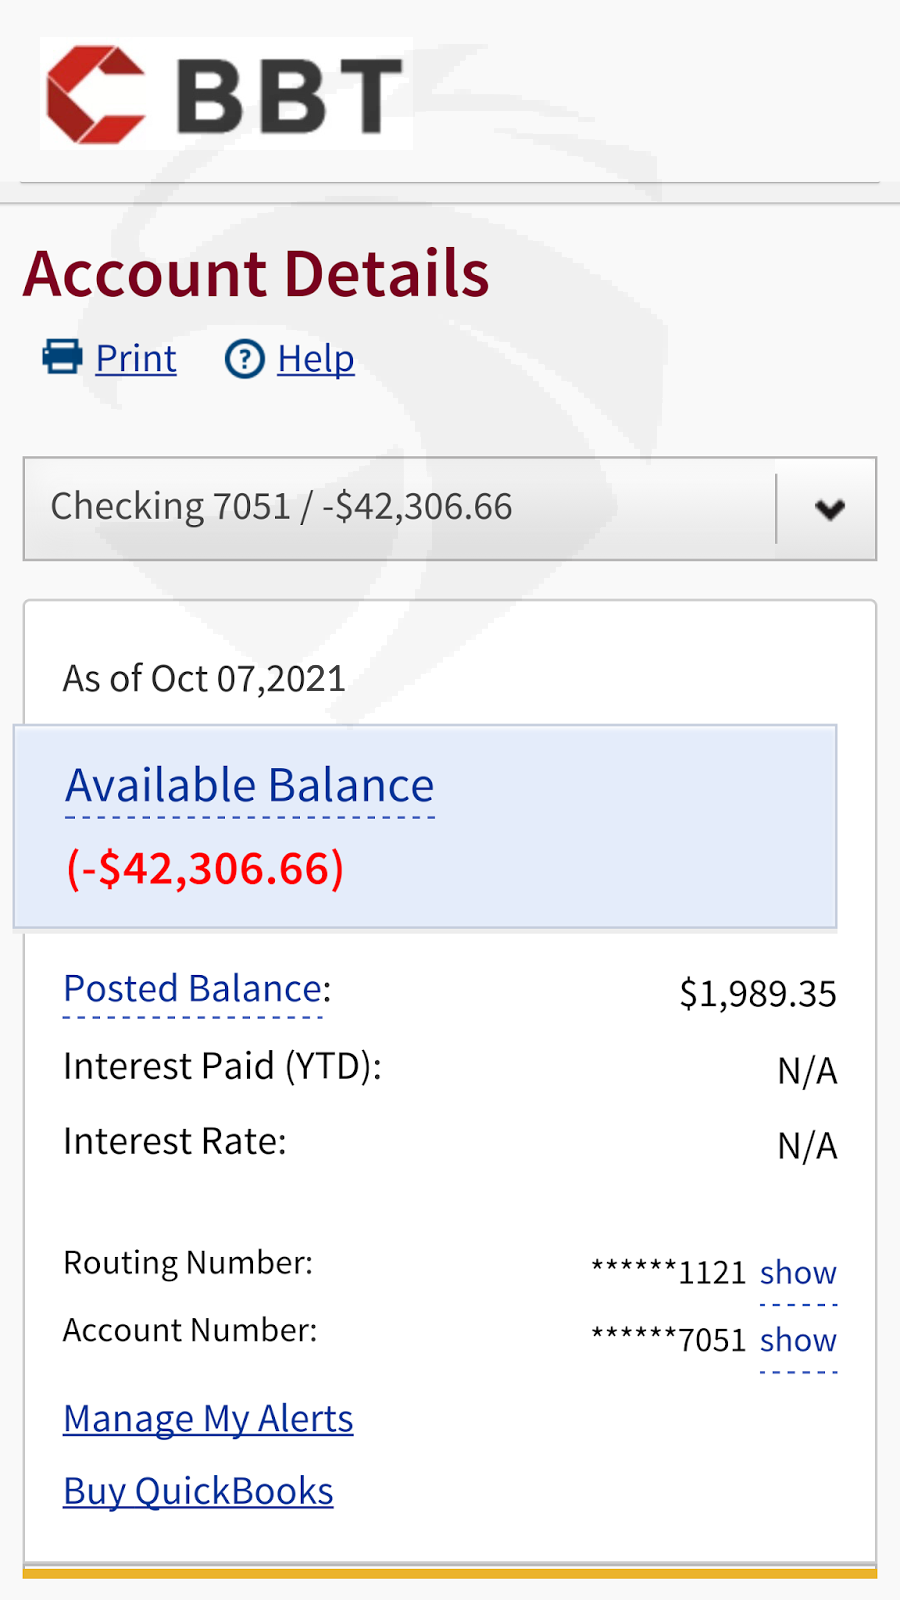Viewport: 900px width, 1600px height.
Task: Open the Help link
Action: [316, 359]
